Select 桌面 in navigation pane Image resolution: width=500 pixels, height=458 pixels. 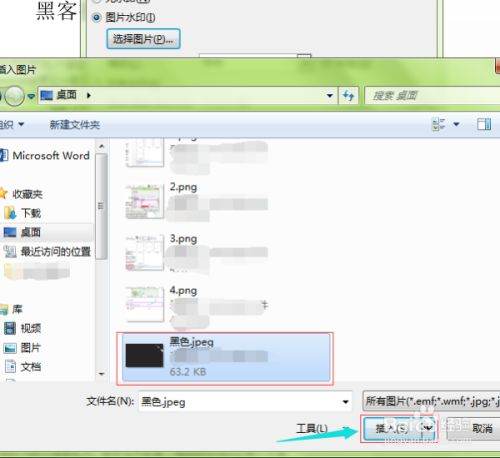pos(31,232)
